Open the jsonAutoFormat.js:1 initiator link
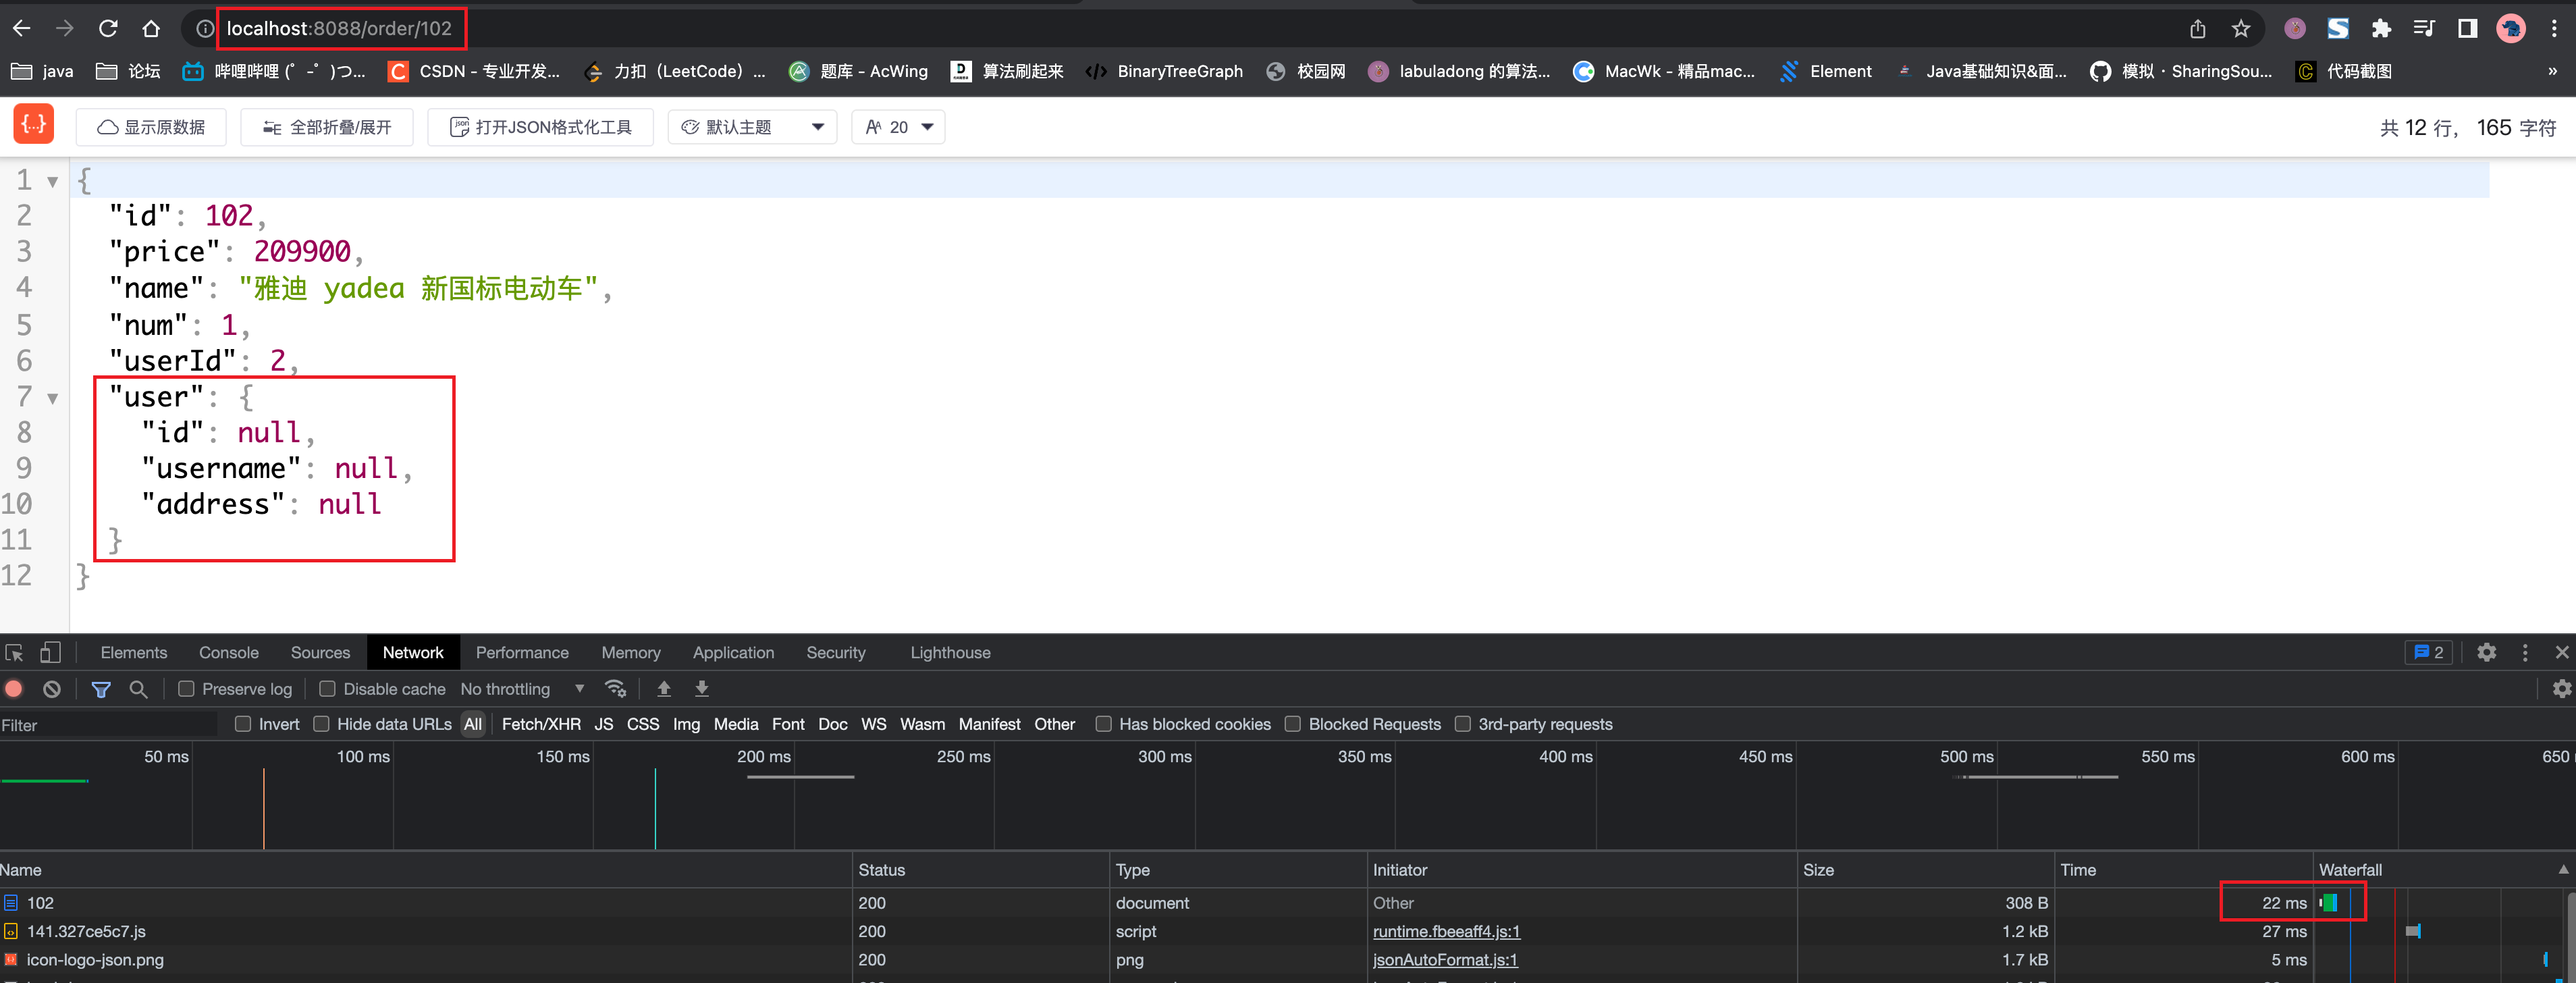The height and width of the screenshot is (983, 2576). (1445, 960)
